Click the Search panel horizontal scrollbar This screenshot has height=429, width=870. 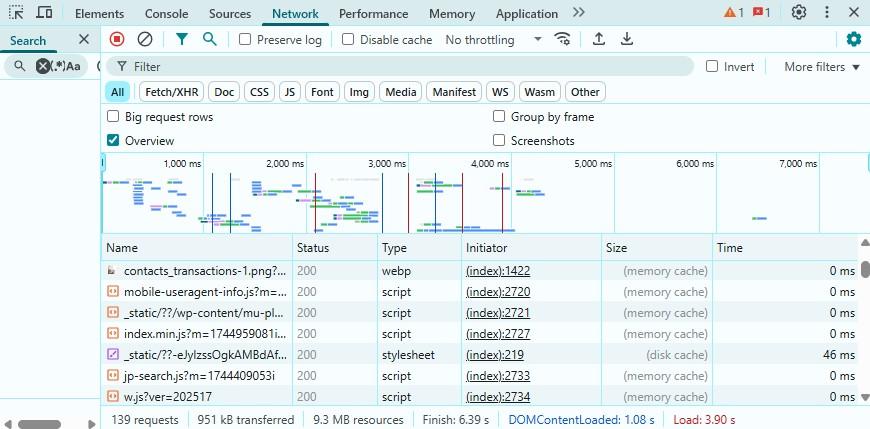click(39, 424)
